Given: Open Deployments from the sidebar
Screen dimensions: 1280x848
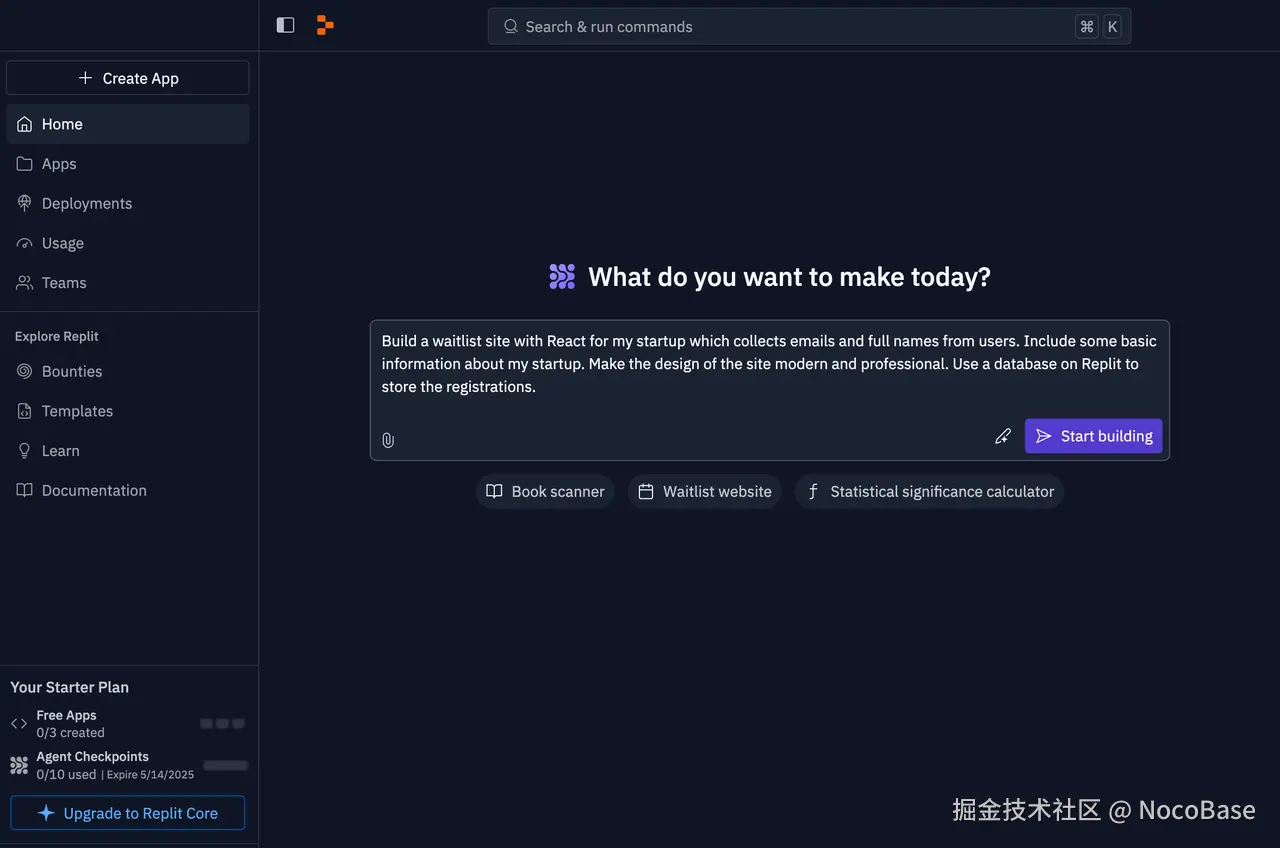Looking at the screenshot, I should 87,203.
